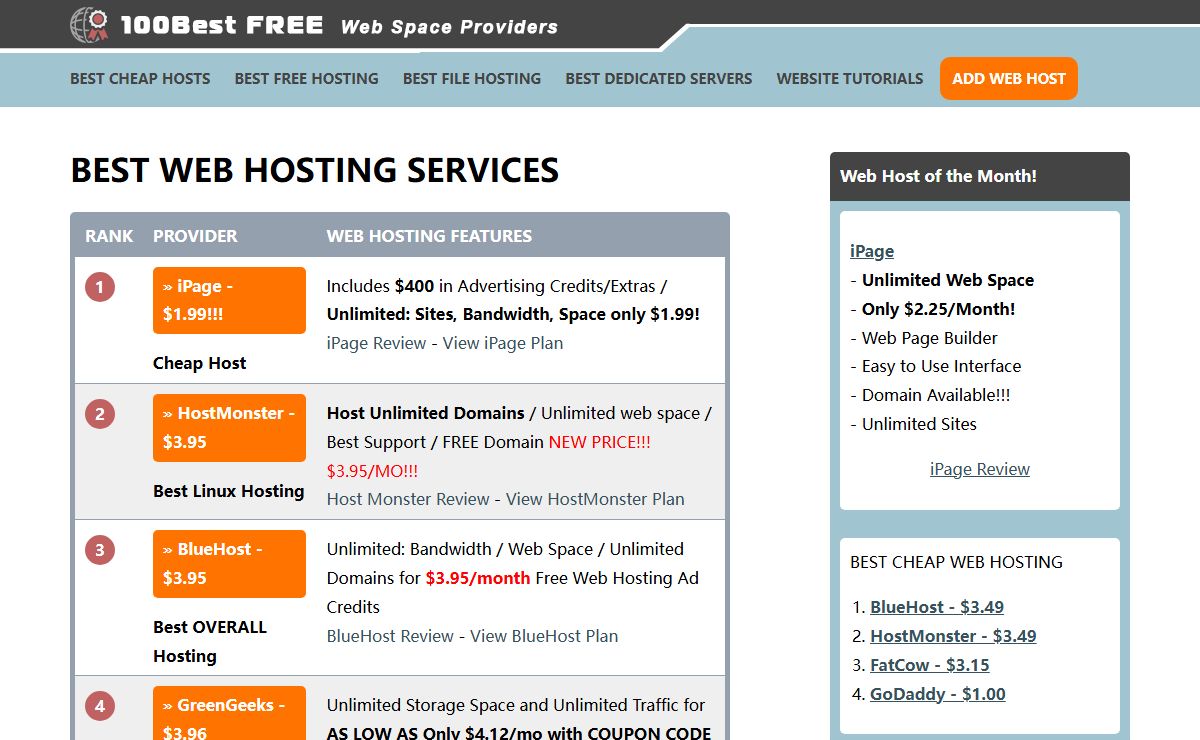
Task: Open Best Cheap Hosts menu item
Action: [140, 78]
